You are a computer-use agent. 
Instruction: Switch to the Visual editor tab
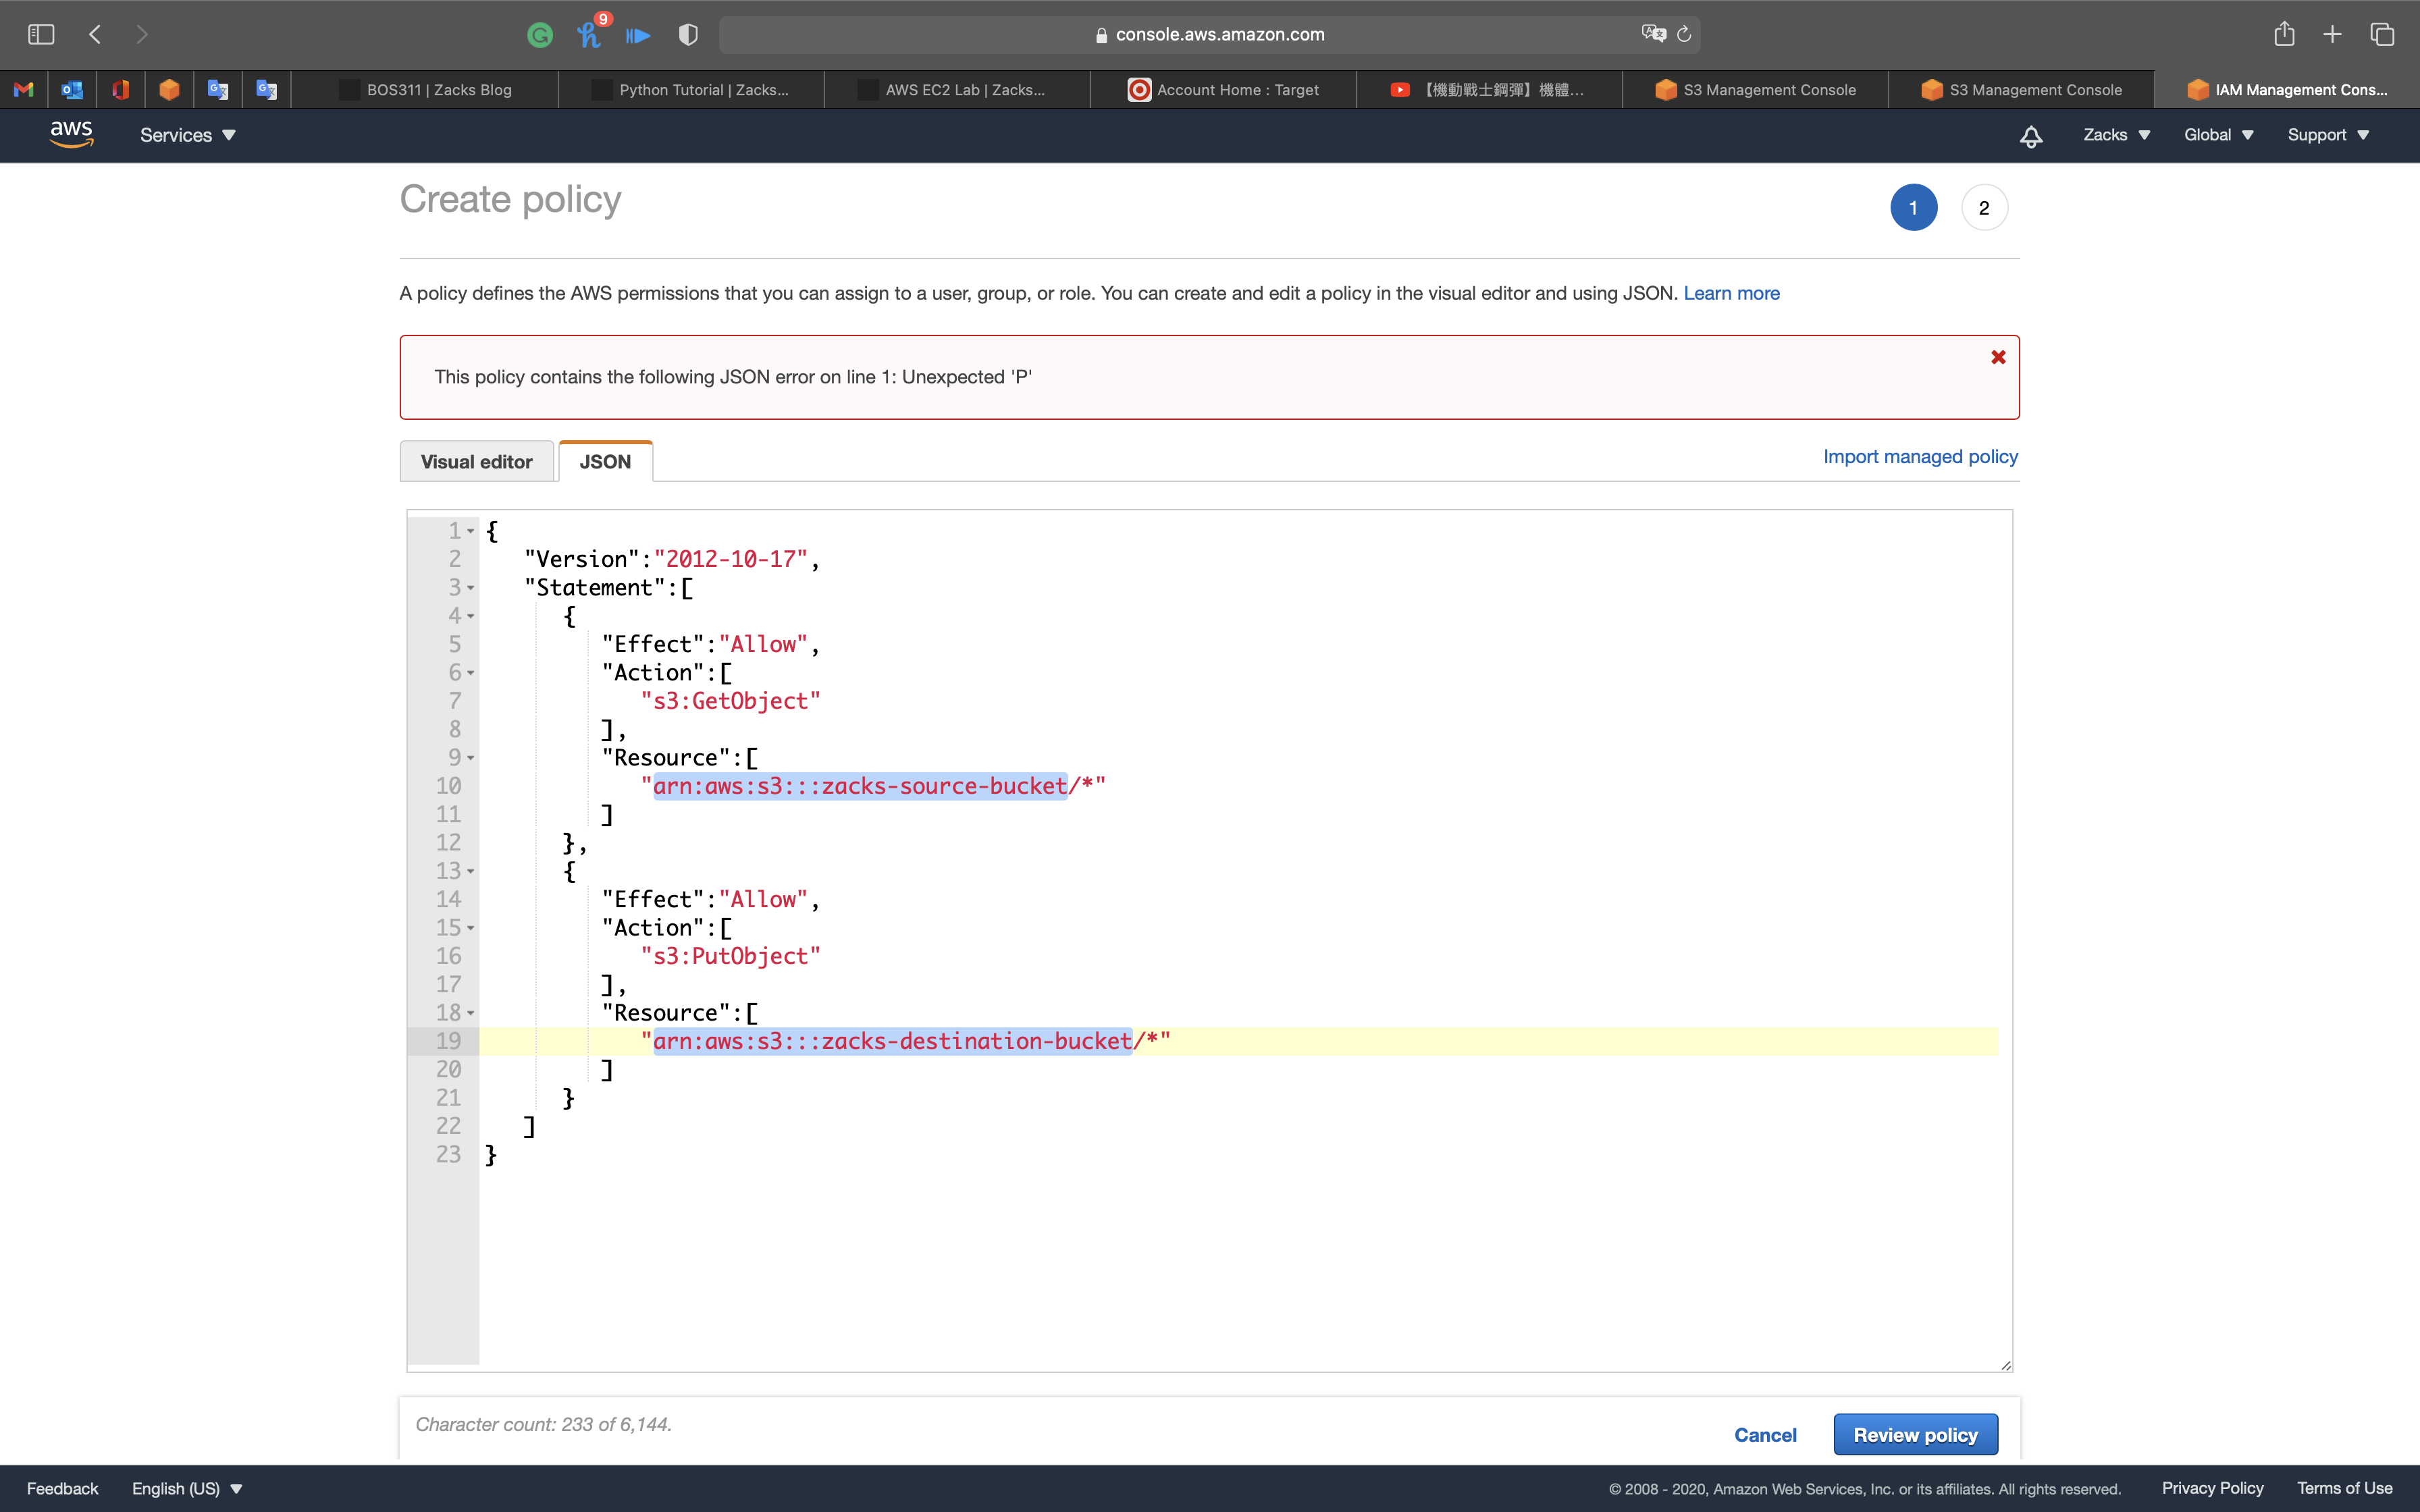(x=476, y=462)
